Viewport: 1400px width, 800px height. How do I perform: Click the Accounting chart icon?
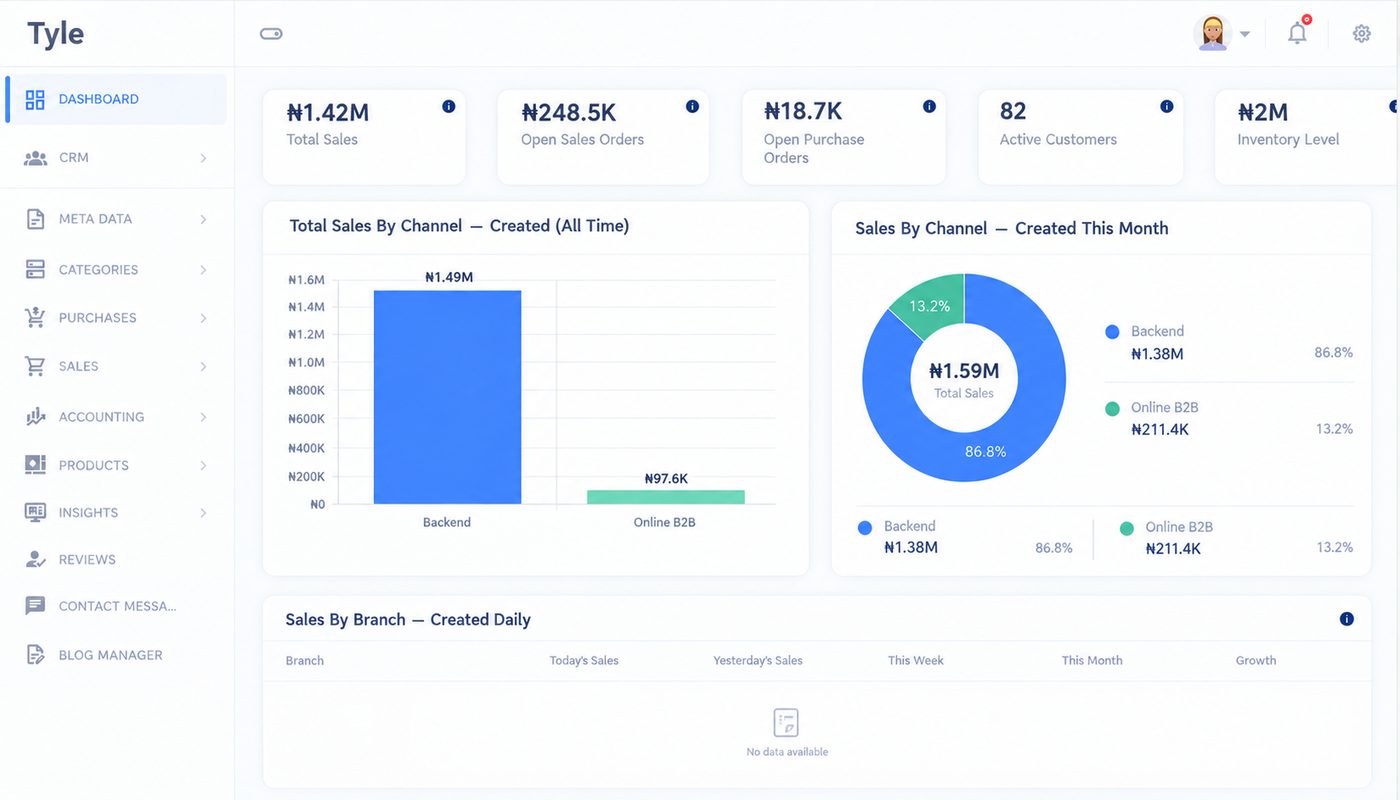[35, 416]
